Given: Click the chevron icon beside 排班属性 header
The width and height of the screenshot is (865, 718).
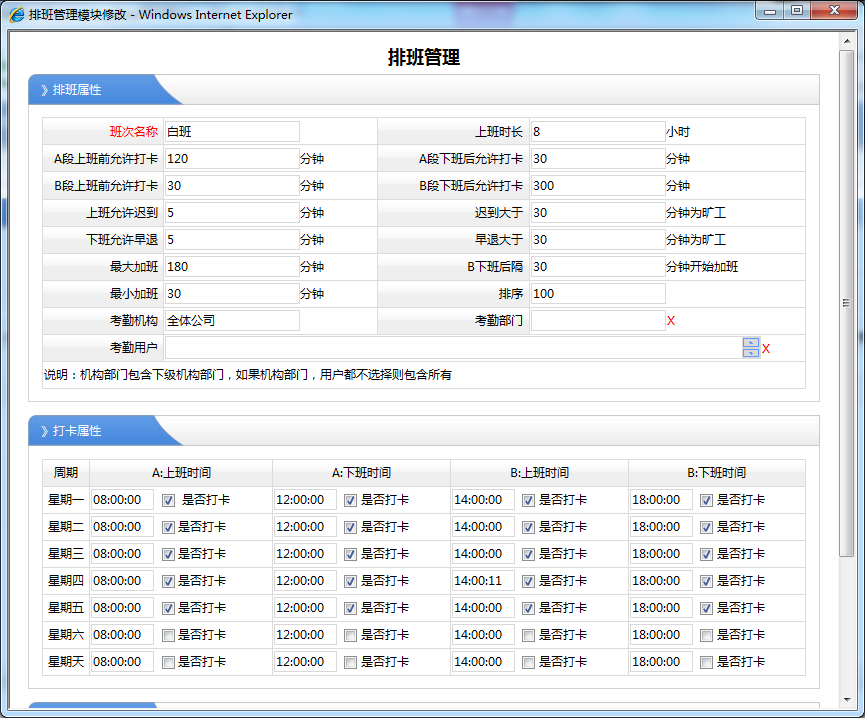Looking at the screenshot, I should point(44,90).
